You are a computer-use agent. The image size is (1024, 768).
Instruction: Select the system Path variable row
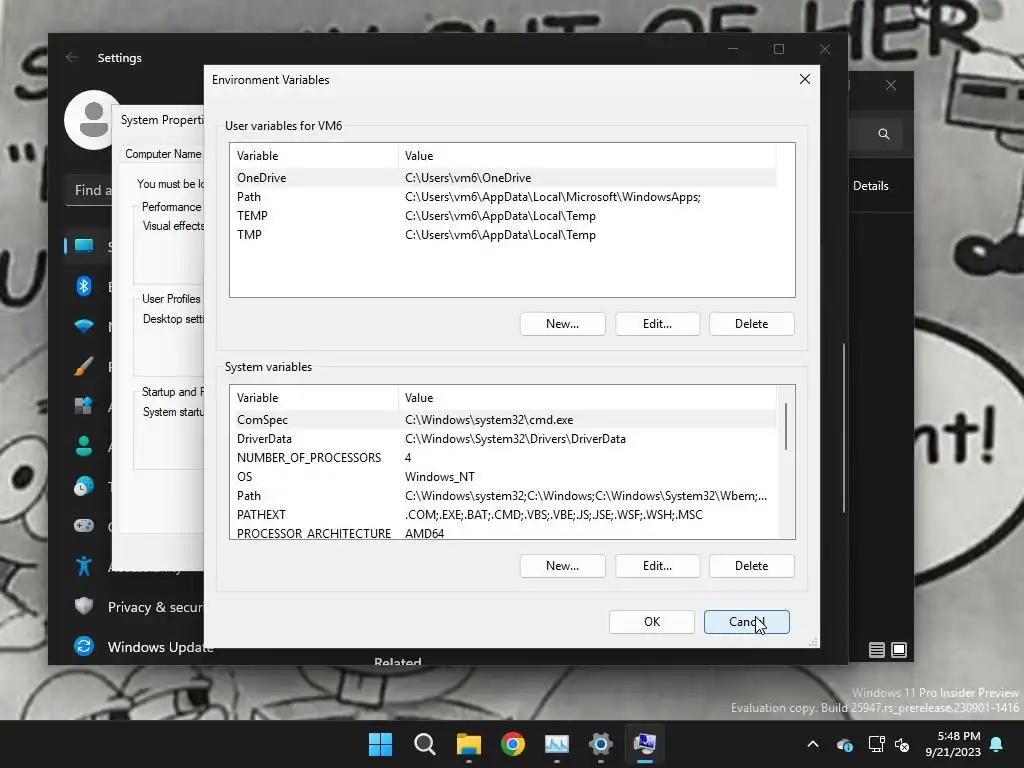coord(504,496)
